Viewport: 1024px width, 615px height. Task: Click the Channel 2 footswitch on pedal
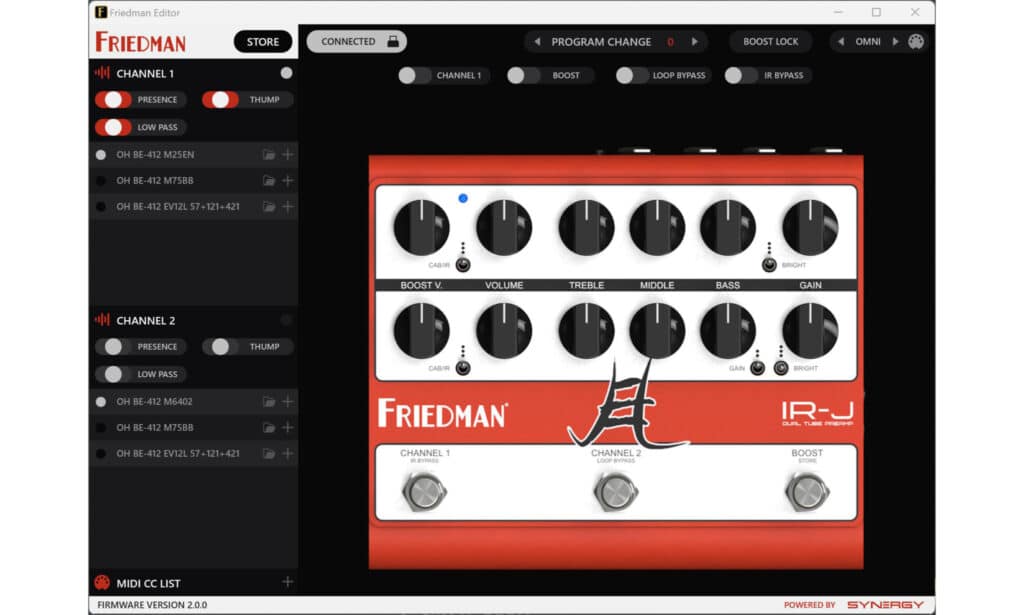click(x=616, y=492)
